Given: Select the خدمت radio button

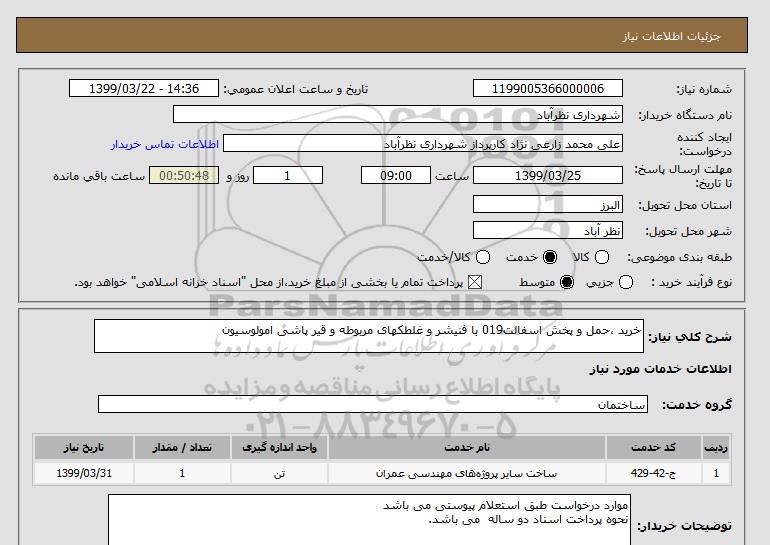Looking at the screenshot, I should point(550,257).
